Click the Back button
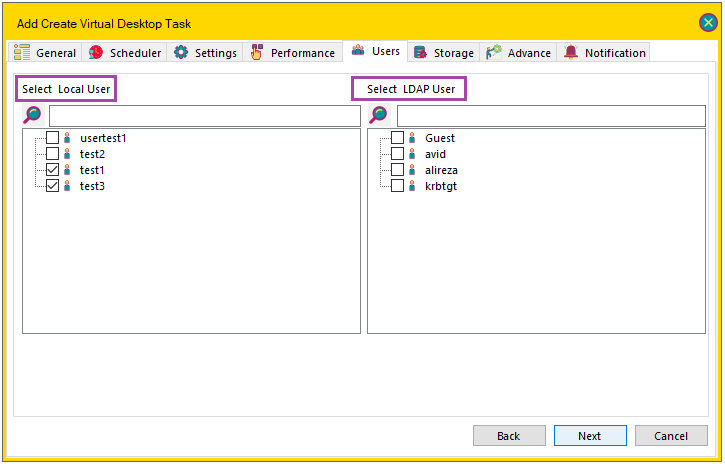725x464 pixels. point(509,436)
